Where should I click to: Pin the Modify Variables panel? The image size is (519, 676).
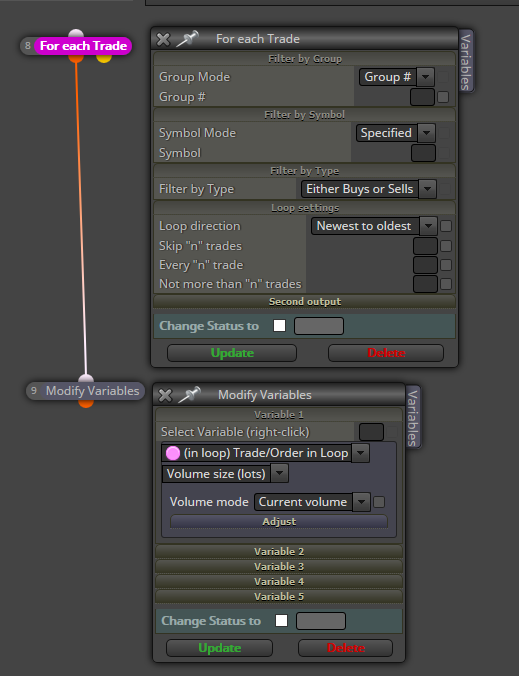coord(189,394)
